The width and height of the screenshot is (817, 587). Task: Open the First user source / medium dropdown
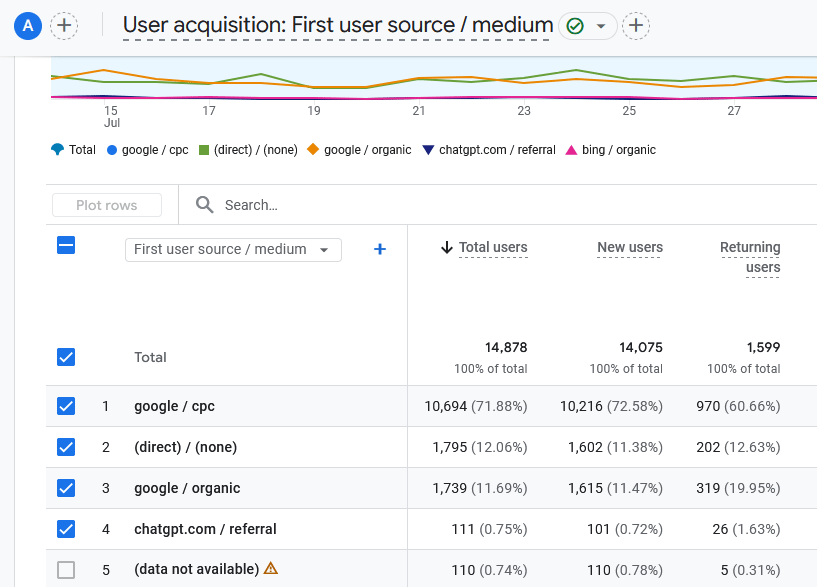point(232,249)
